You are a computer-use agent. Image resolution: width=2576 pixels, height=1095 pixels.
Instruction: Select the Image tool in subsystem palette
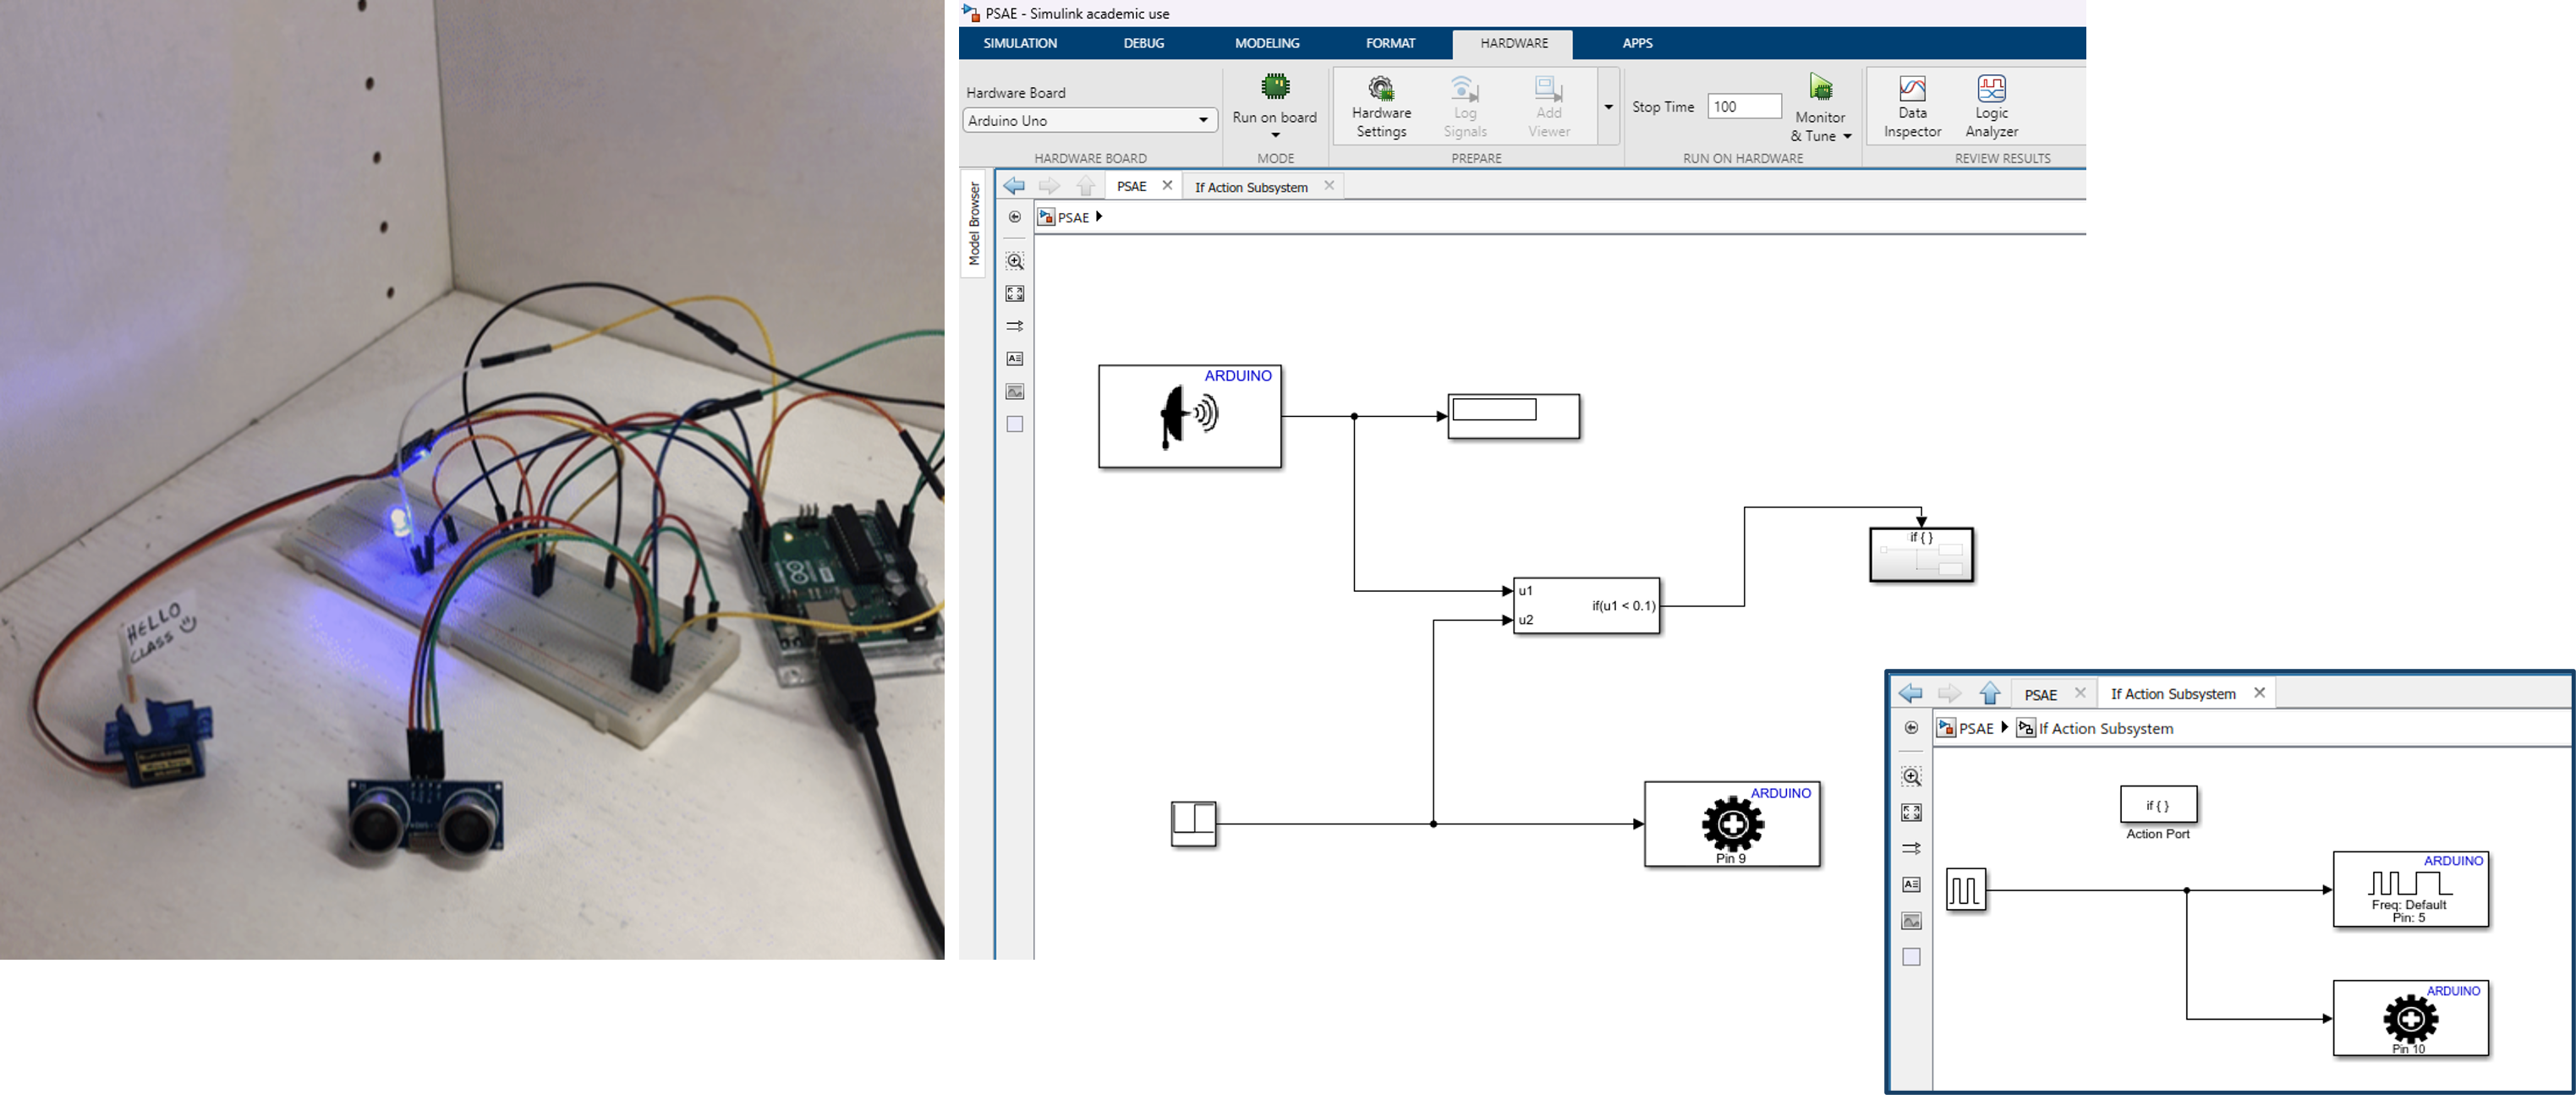click(1911, 921)
